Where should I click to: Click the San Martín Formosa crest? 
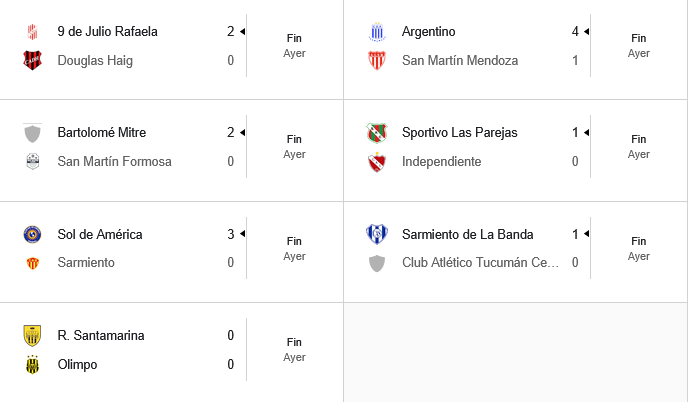[33, 161]
